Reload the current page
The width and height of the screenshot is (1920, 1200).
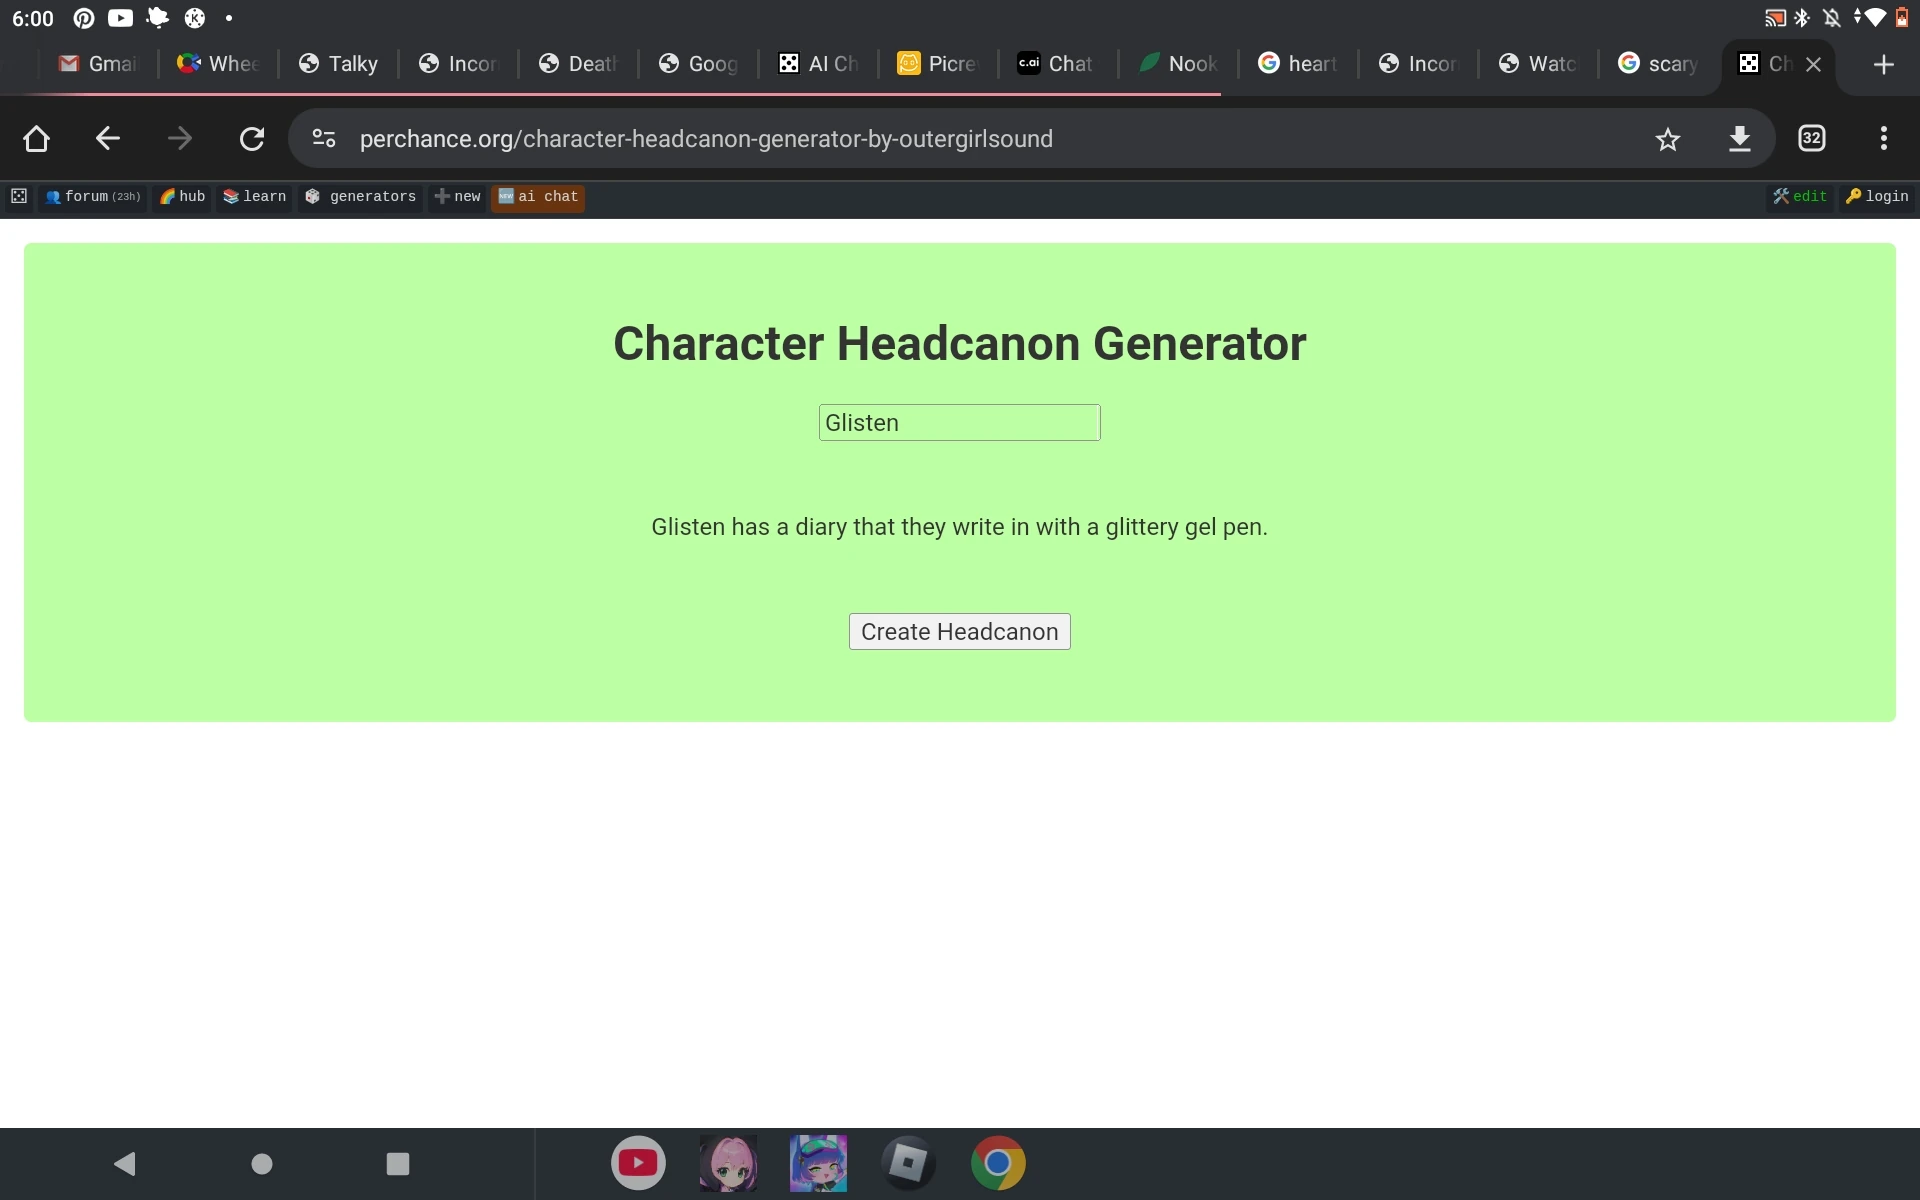pyautogui.click(x=251, y=139)
